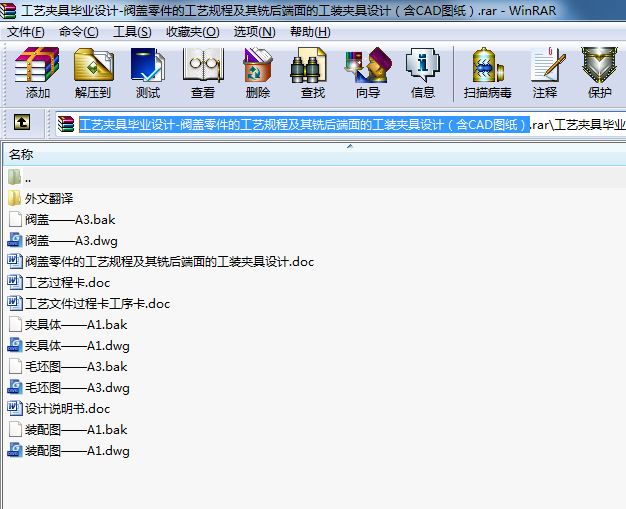Run the Test (测试) archive tool
The image size is (626, 509).
click(148, 73)
